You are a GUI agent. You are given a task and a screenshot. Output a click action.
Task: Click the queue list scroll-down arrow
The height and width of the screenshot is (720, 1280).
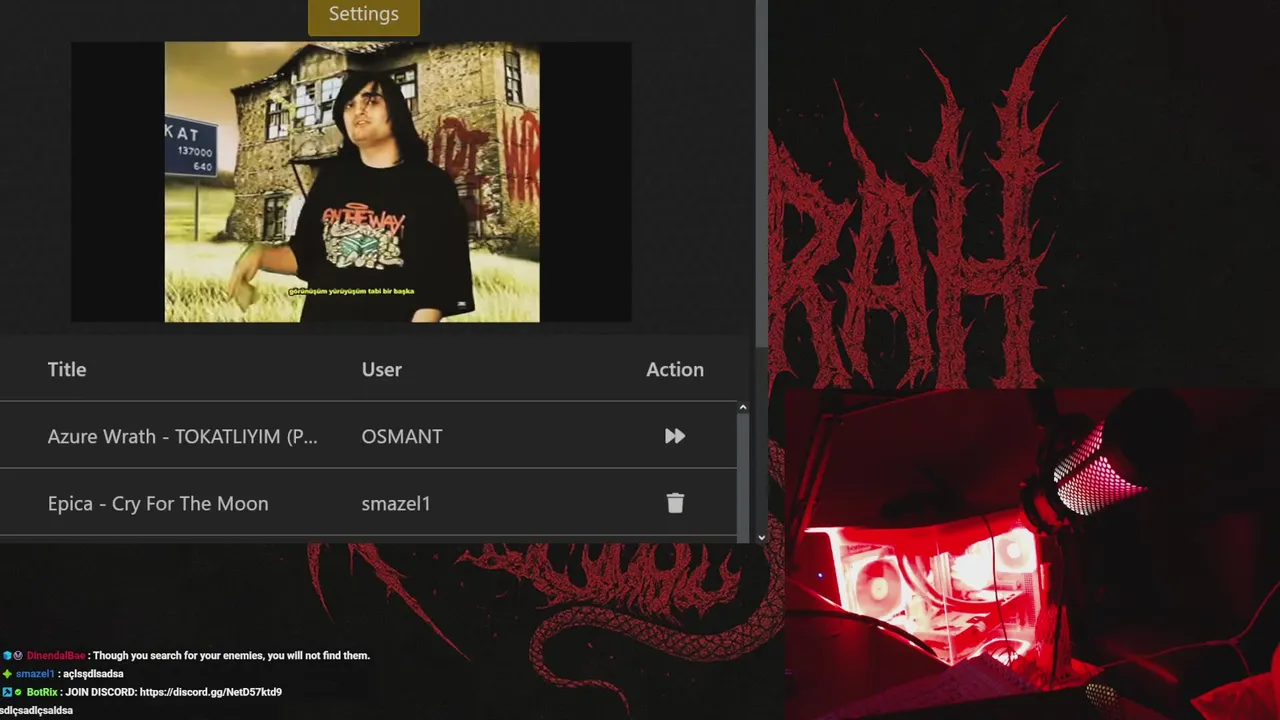(761, 537)
